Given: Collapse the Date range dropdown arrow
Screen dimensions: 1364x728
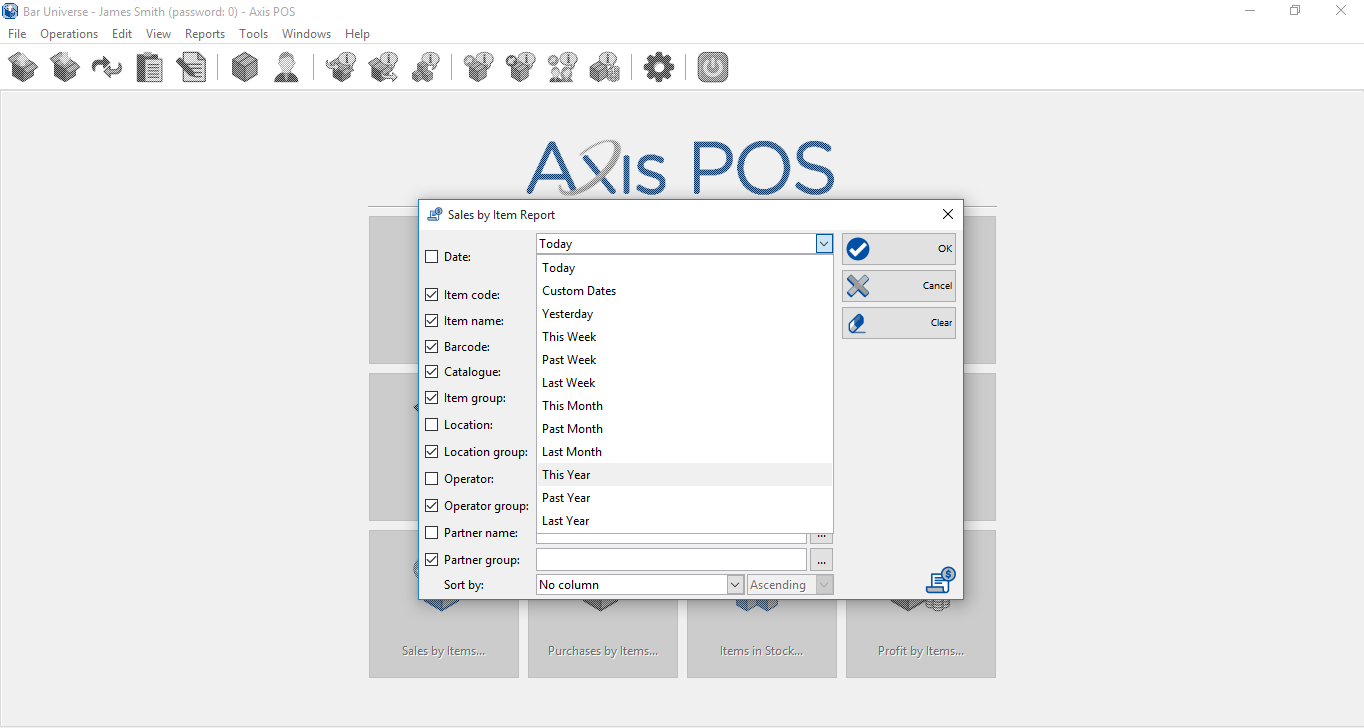Looking at the screenshot, I should [x=824, y=243].
